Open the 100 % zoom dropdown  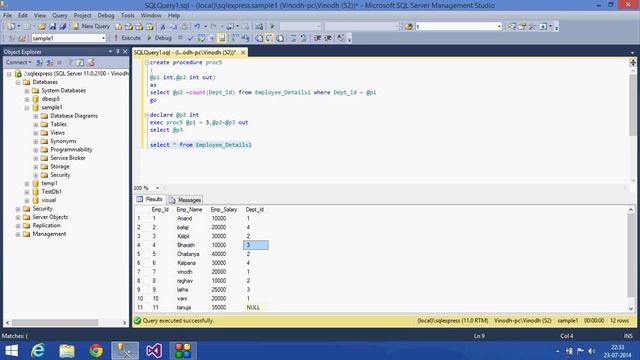click(x=158, y=188)
